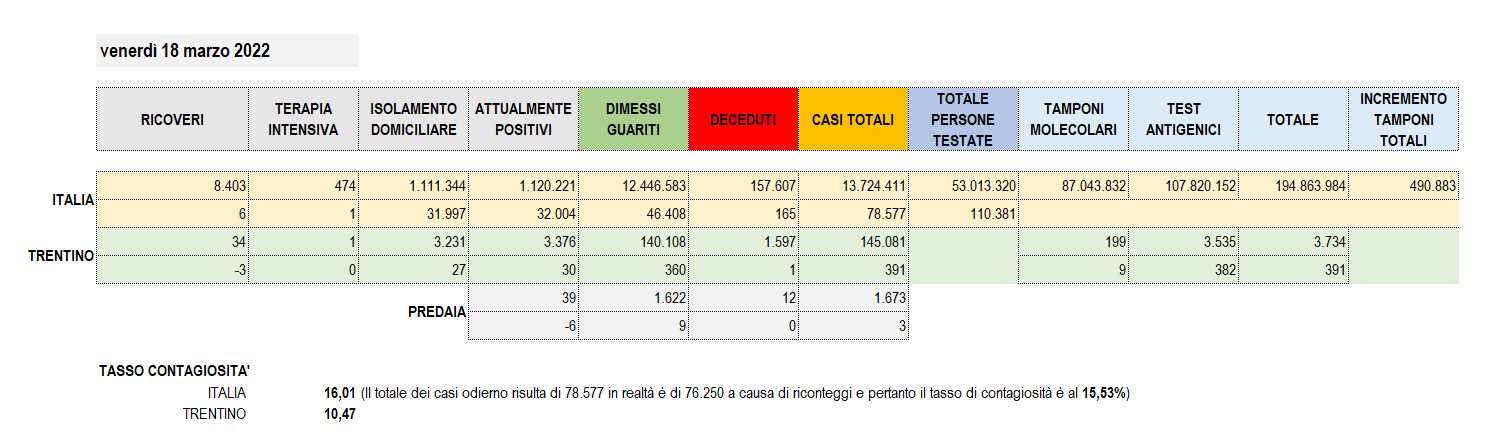Select Trentino's deceduti value 1.597
The image size is (1490, 448).
743,242
